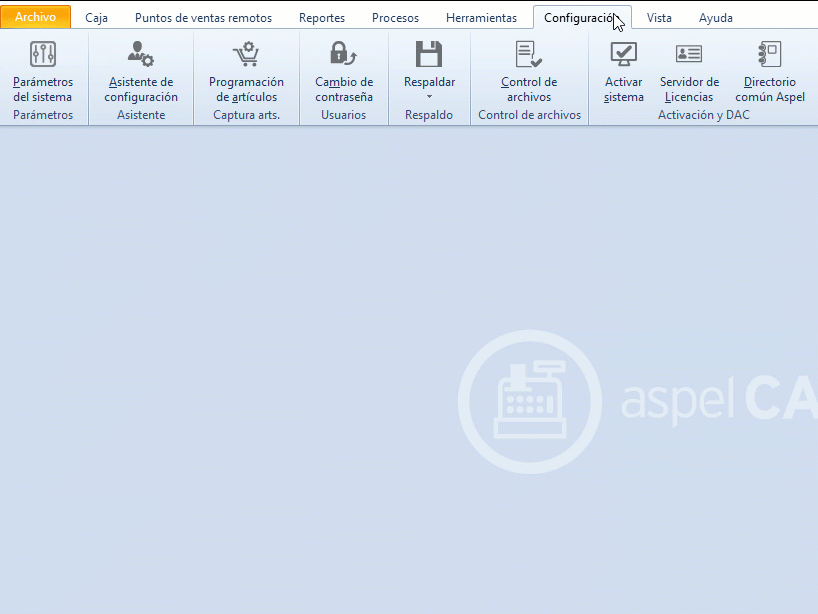
Task: Open Directorio común Aspel
Action: [x=770, y=73]
